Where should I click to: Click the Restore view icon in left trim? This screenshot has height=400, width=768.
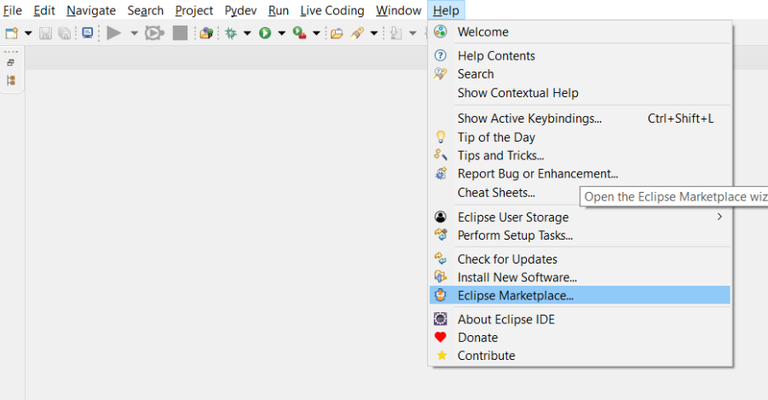pos(11,62)
